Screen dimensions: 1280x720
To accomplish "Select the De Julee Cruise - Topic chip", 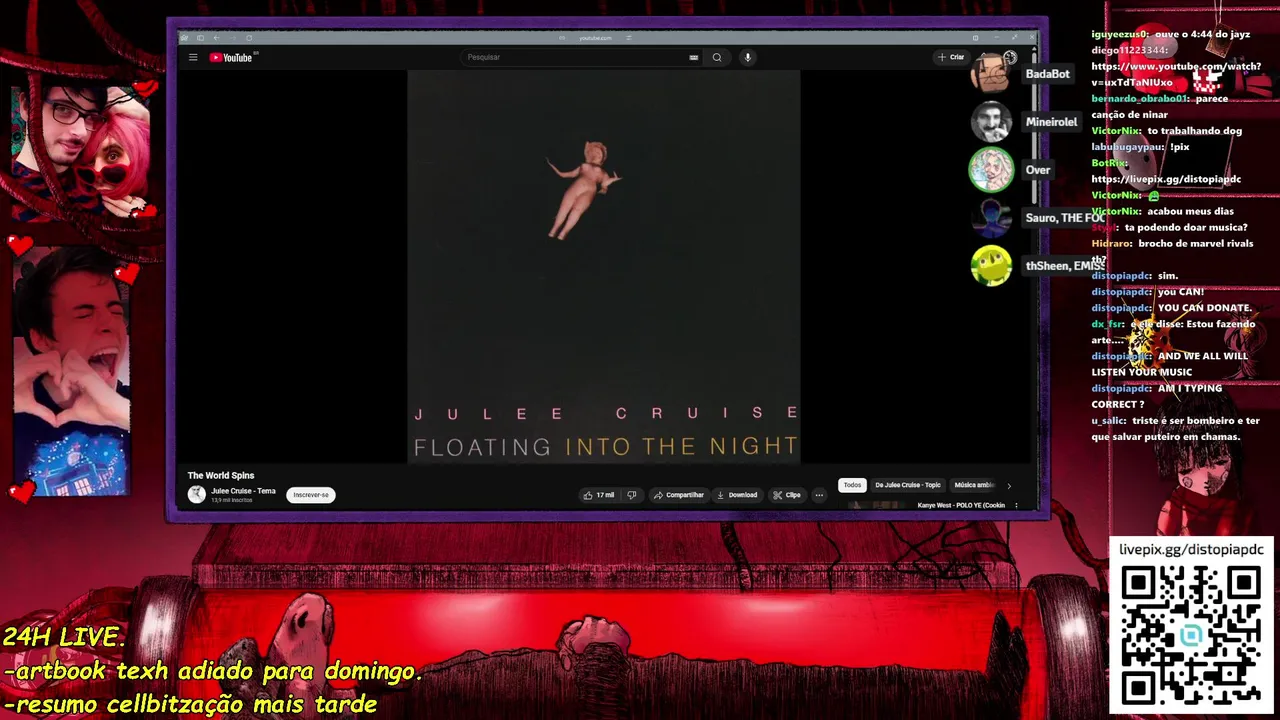I will [x=908, y=485].
